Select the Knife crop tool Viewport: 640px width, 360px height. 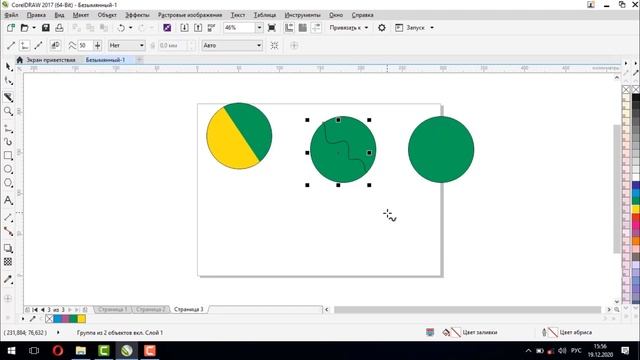click(x=9, y=97)
